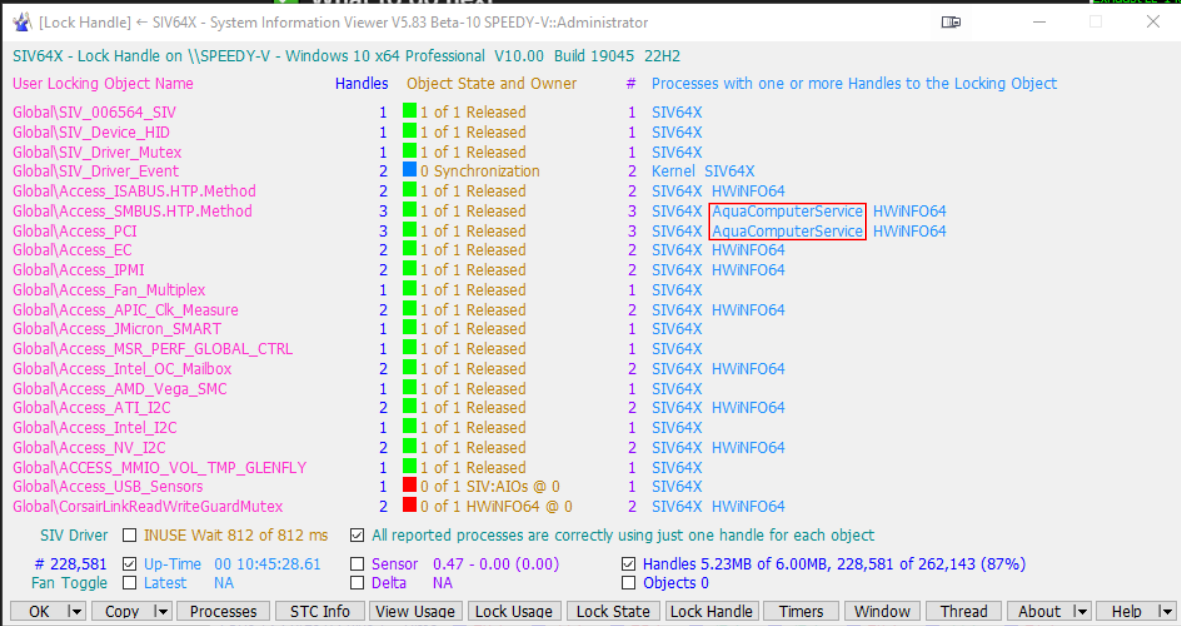Click red state square for Access_USB_Sensors

[x=409, y=485]
